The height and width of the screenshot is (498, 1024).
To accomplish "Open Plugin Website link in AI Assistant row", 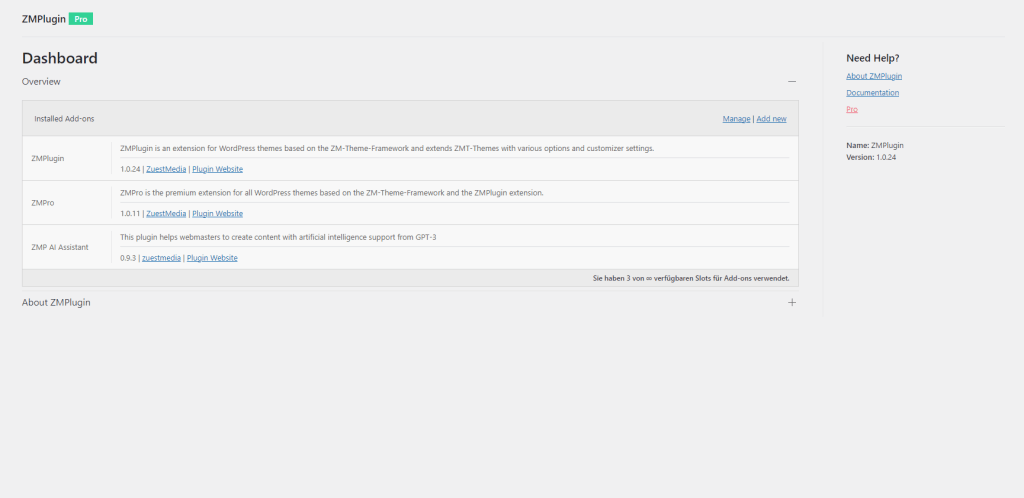I will coord(212,258).
